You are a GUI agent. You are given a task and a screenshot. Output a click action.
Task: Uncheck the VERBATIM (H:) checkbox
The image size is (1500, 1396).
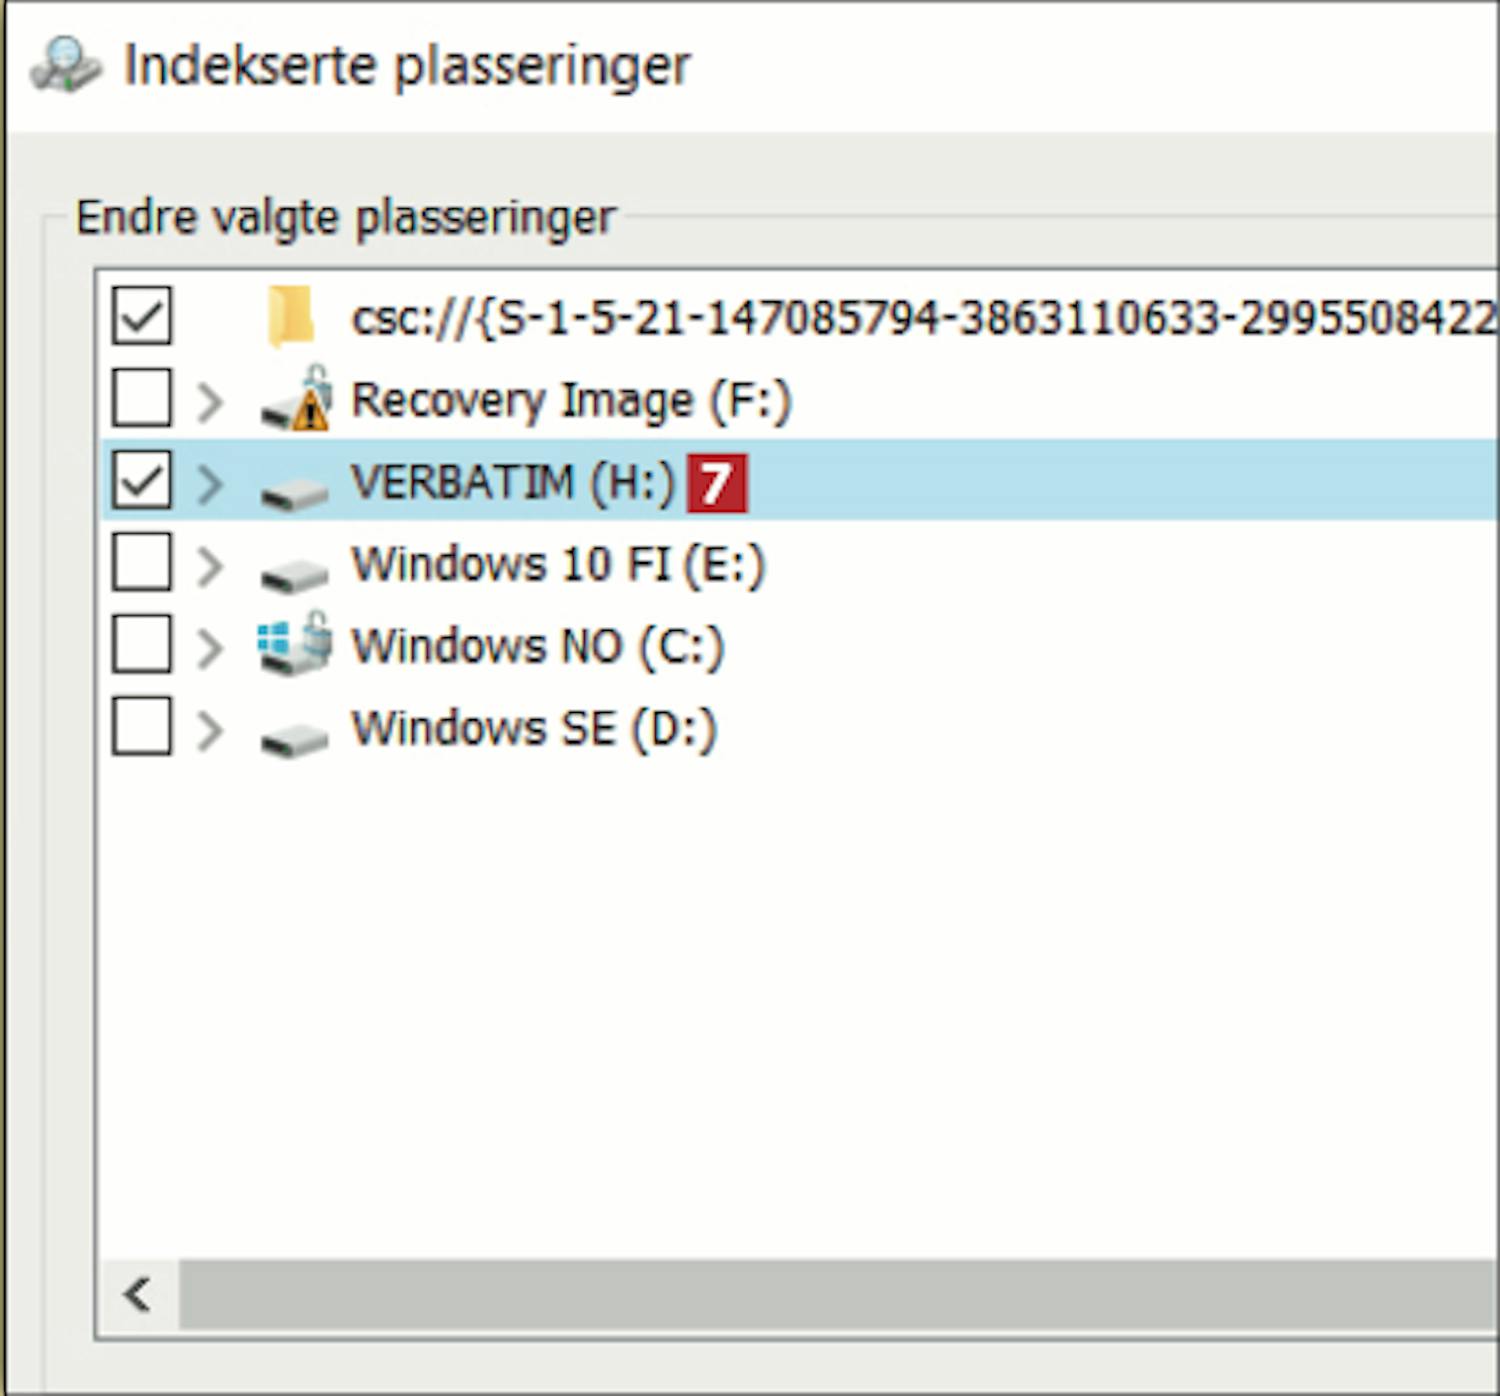click(141, 481)
